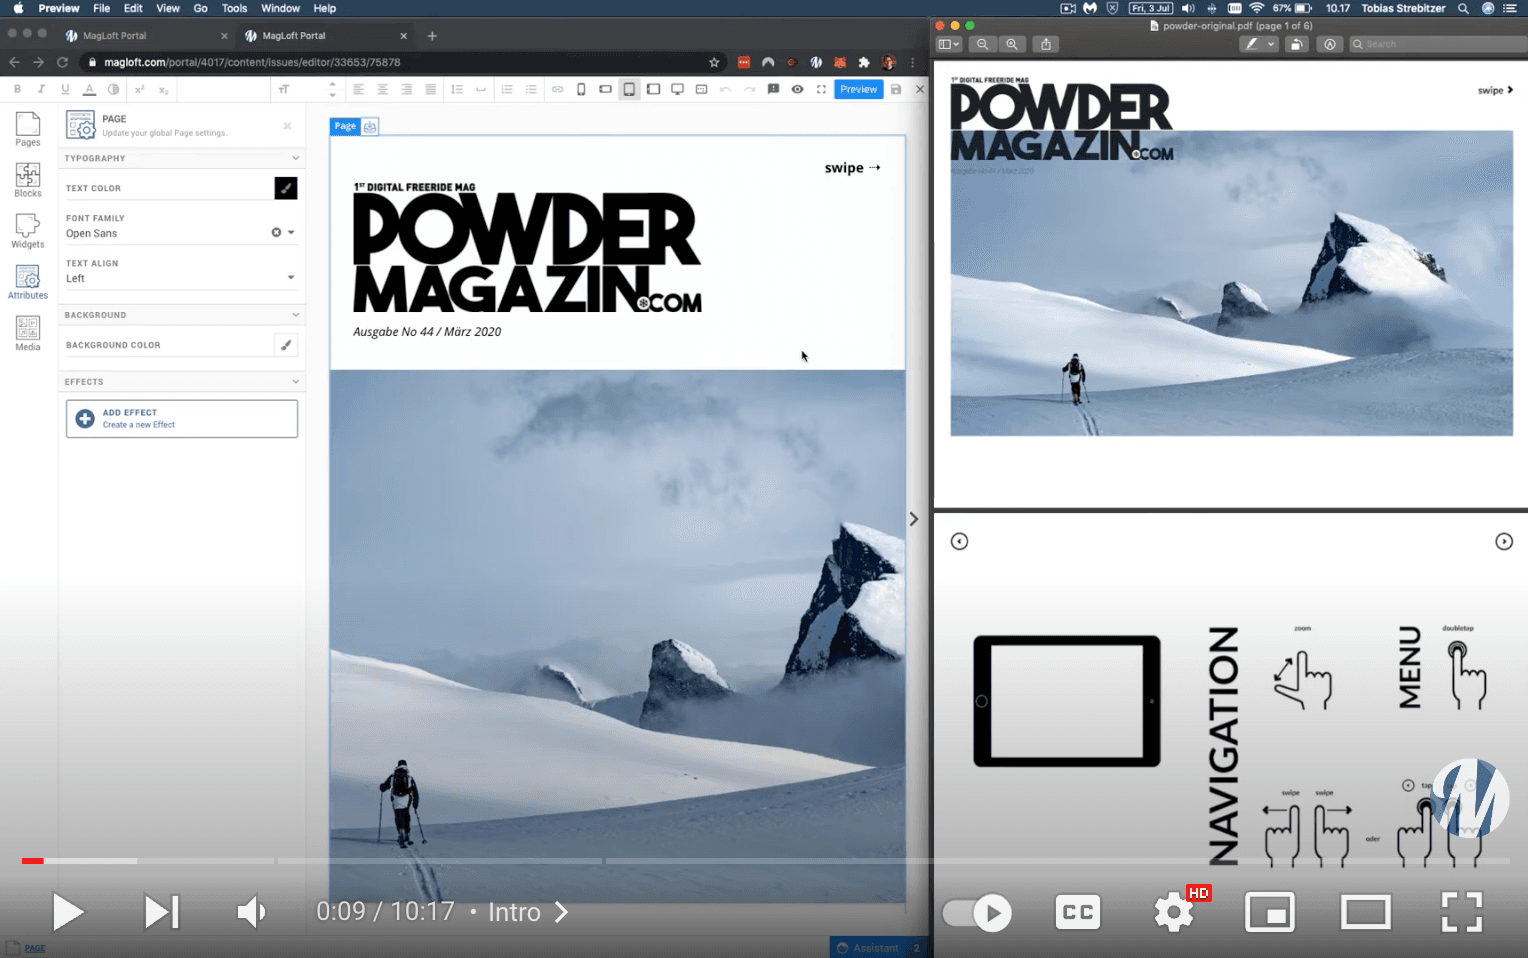Collapse the Typography section

pyautogui.click(x=295, y=158)
